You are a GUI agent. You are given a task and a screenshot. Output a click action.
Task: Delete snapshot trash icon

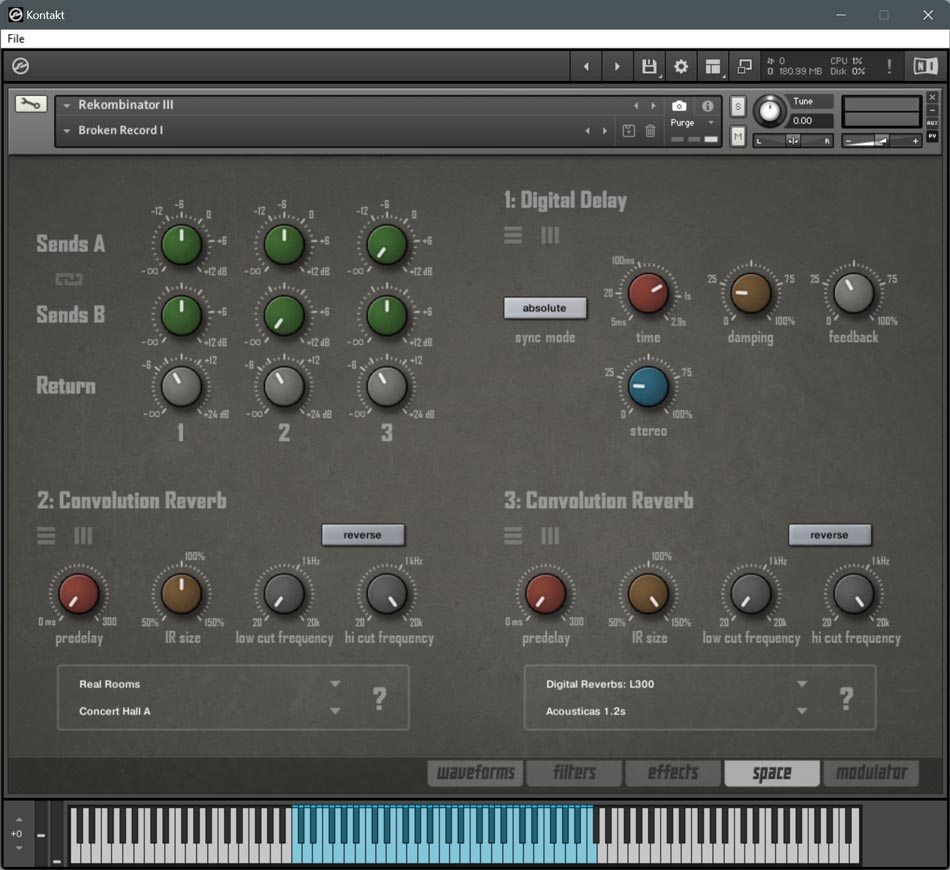pyautogui.click(x=650, y=130)
